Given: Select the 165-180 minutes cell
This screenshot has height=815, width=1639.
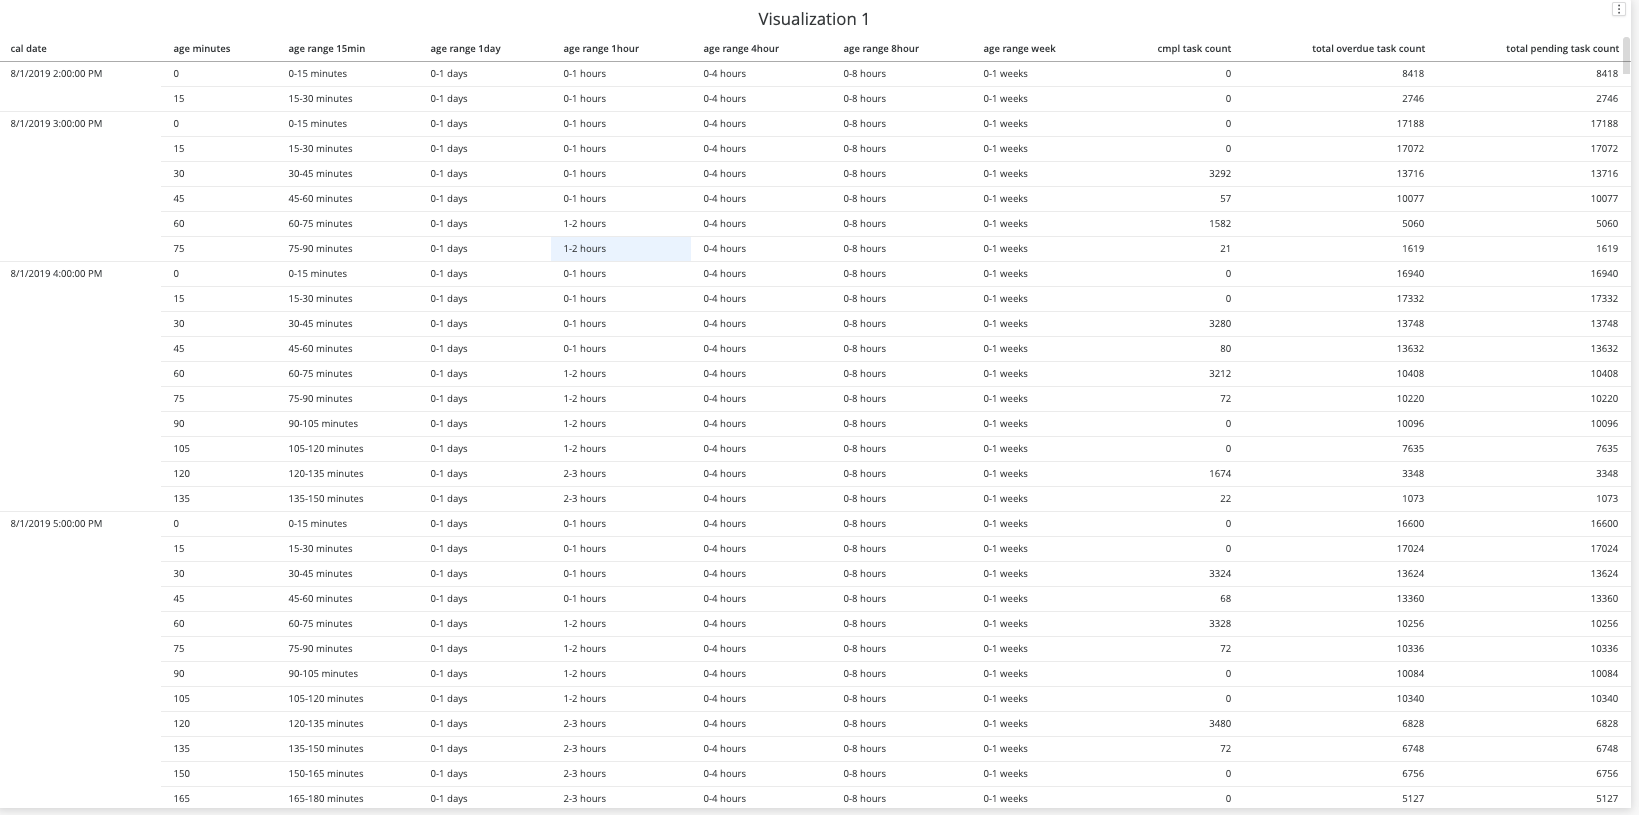Looking at the screenshot, I should 326,799.
